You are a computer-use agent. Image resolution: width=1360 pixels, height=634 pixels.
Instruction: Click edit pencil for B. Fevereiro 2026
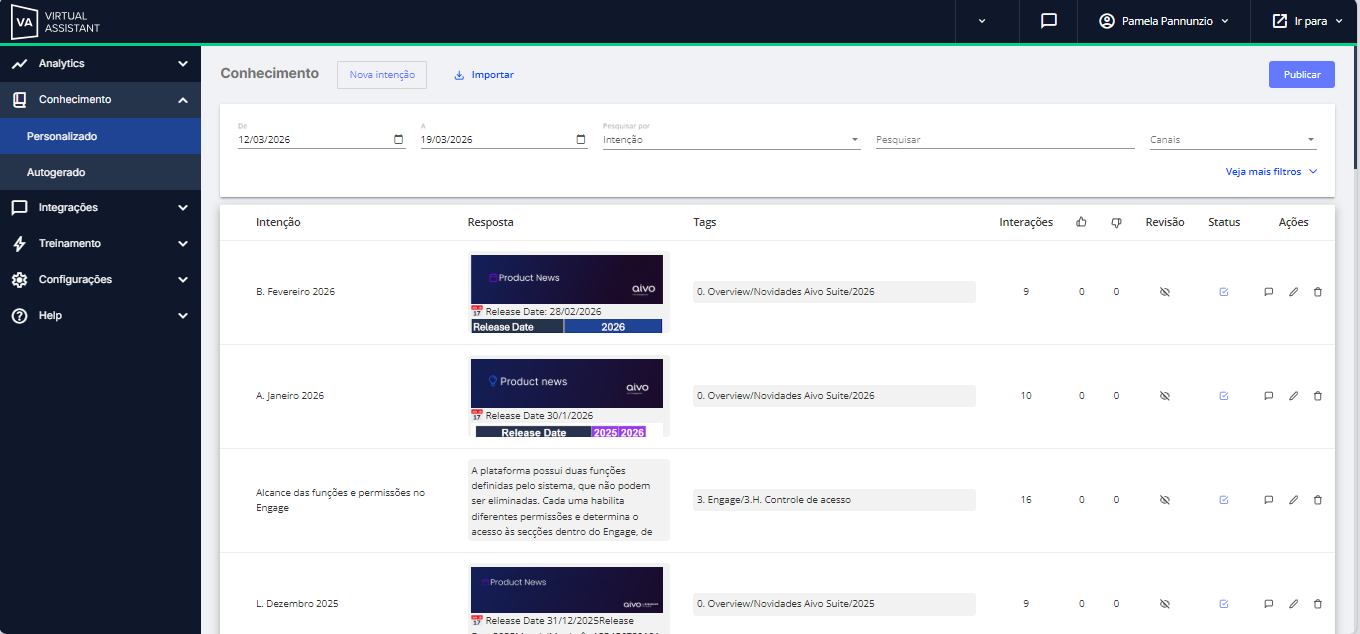[x=1293, y=292]
